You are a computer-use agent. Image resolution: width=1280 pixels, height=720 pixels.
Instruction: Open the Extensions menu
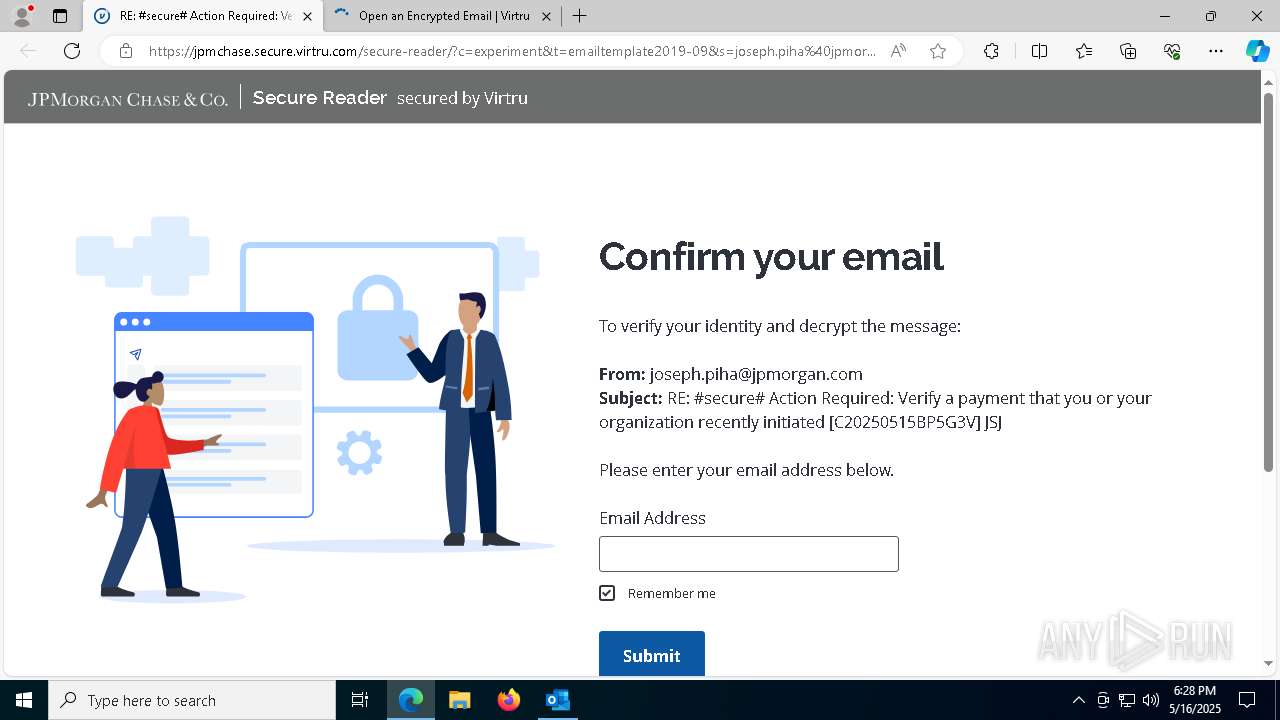pyautogui.click(x=991, y=51)
